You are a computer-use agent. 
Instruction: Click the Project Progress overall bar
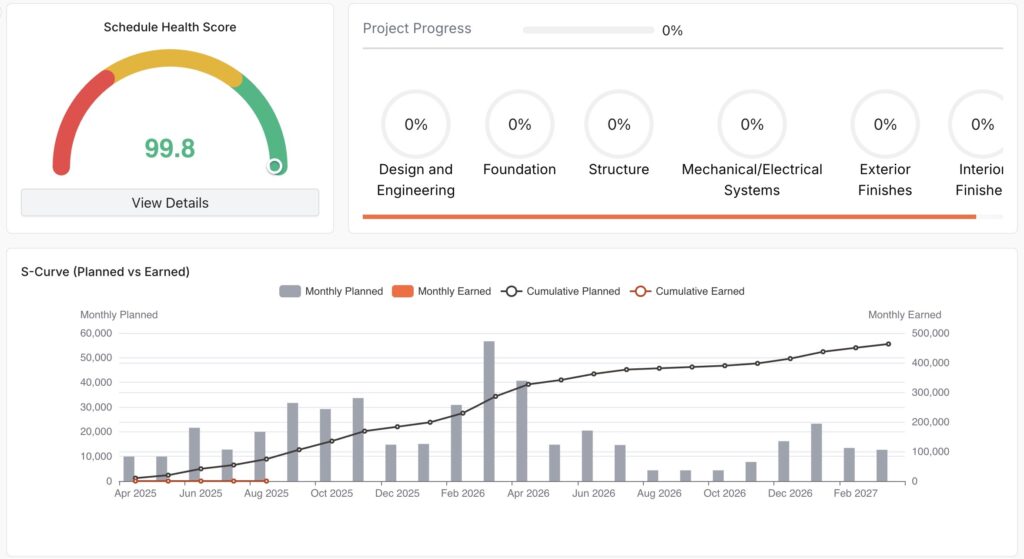587,30
